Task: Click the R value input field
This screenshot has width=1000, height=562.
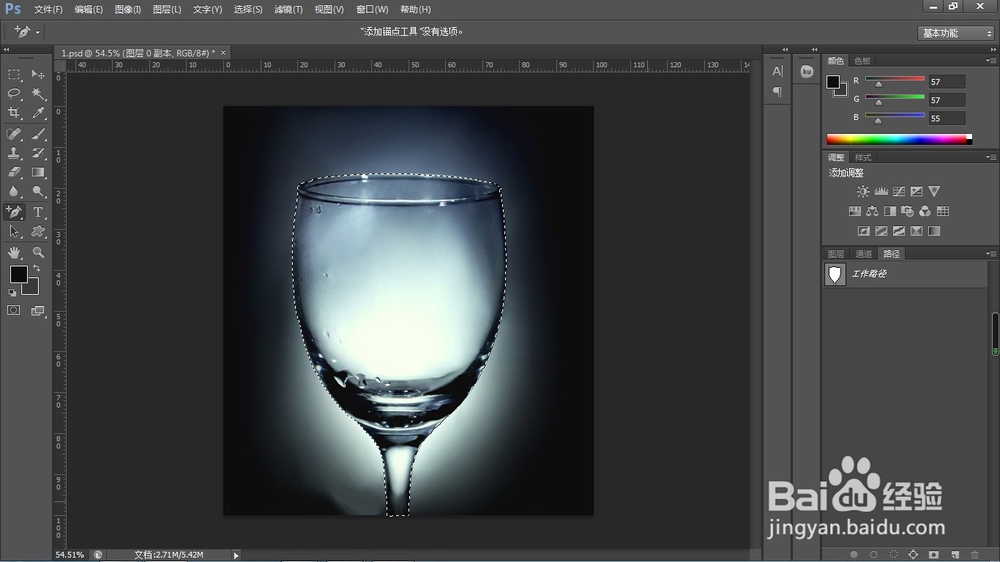Action: pyautogui.click(x=946, y=82)
